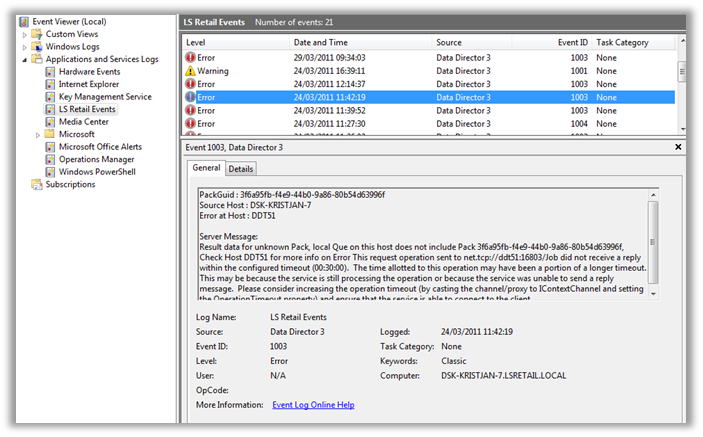The height and width of the screenshot is (437, 703).
Task: Switch to the Details tab
Action: tap(242, 169)
